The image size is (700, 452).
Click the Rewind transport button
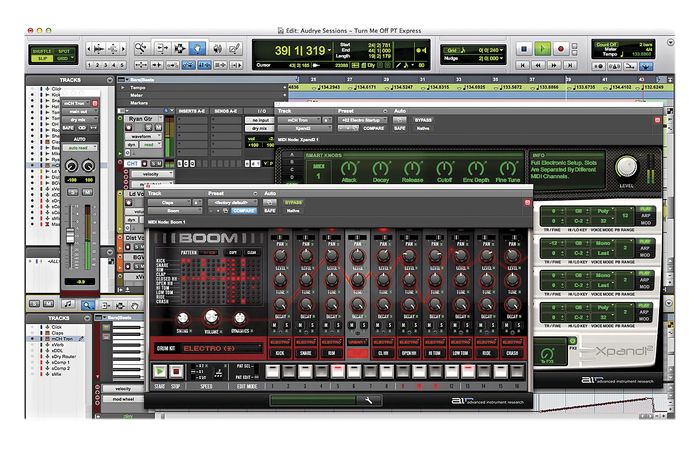click(x=538, y=65)
